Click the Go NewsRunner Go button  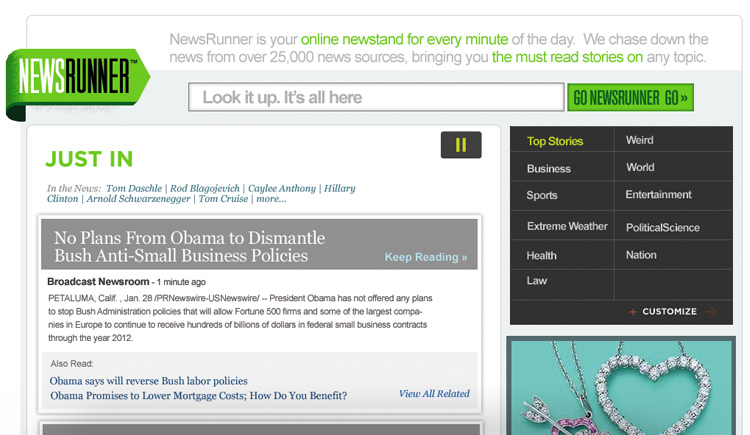pyautogui.click(x=630, y=98)
